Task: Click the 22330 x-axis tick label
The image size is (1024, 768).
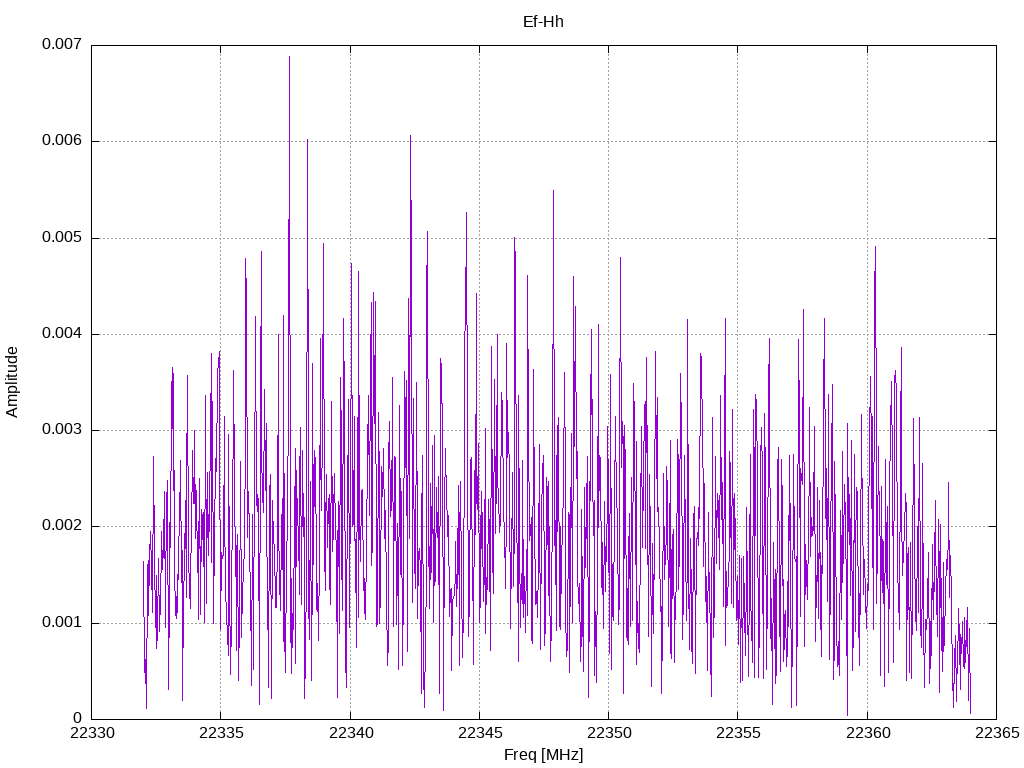Action: tap(92, 733)
